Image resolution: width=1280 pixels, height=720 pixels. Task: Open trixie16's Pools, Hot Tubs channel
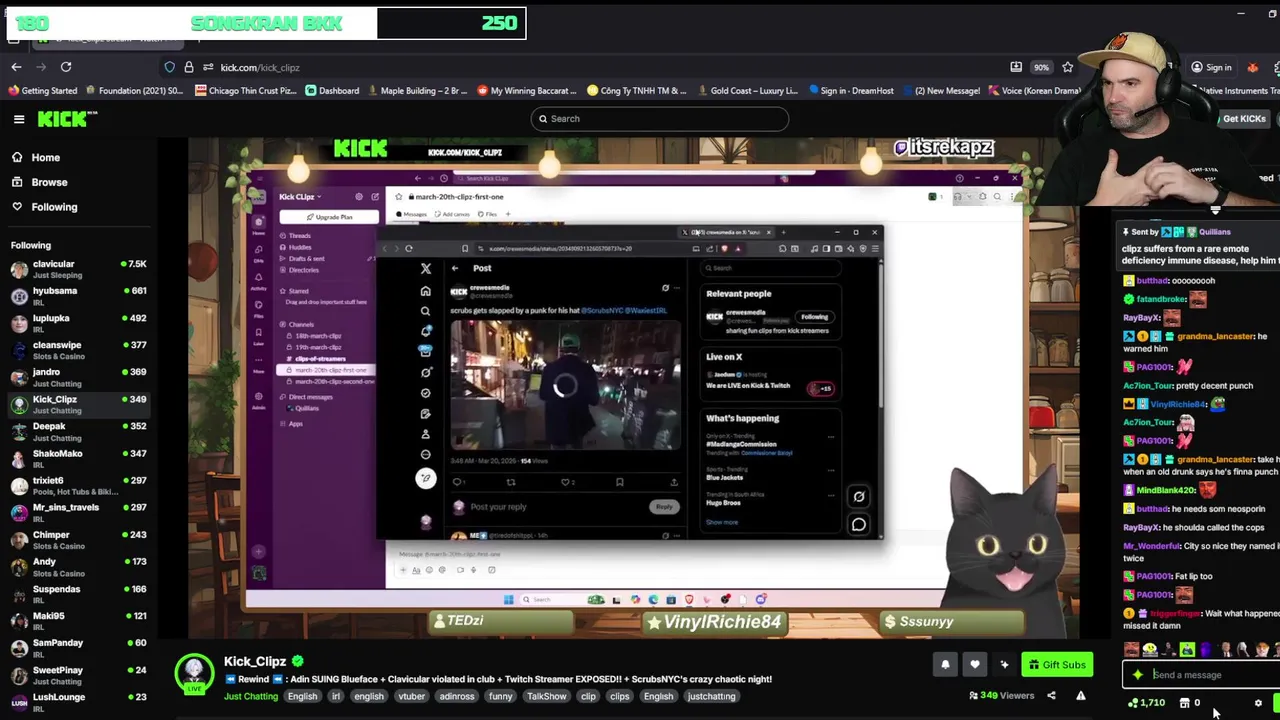click(78, 485)
